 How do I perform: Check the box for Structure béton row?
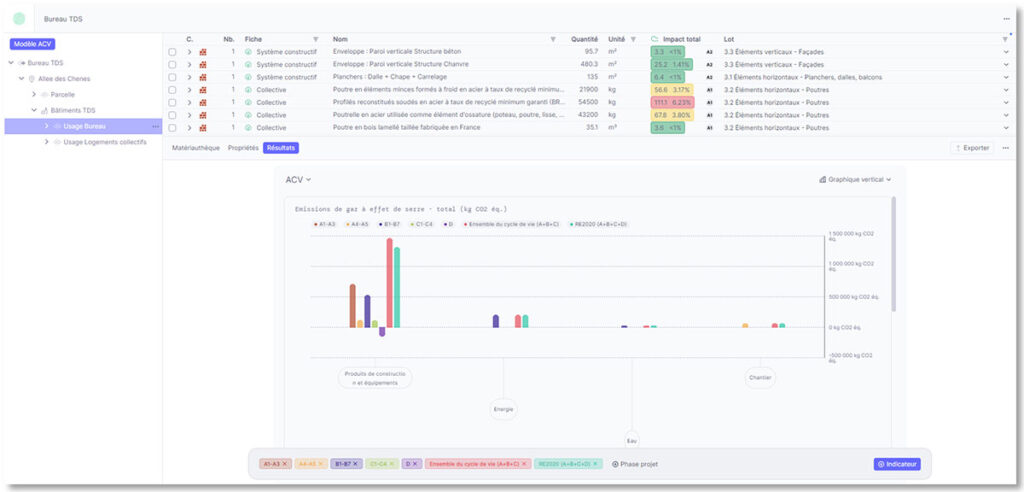[x=173, y=51]
